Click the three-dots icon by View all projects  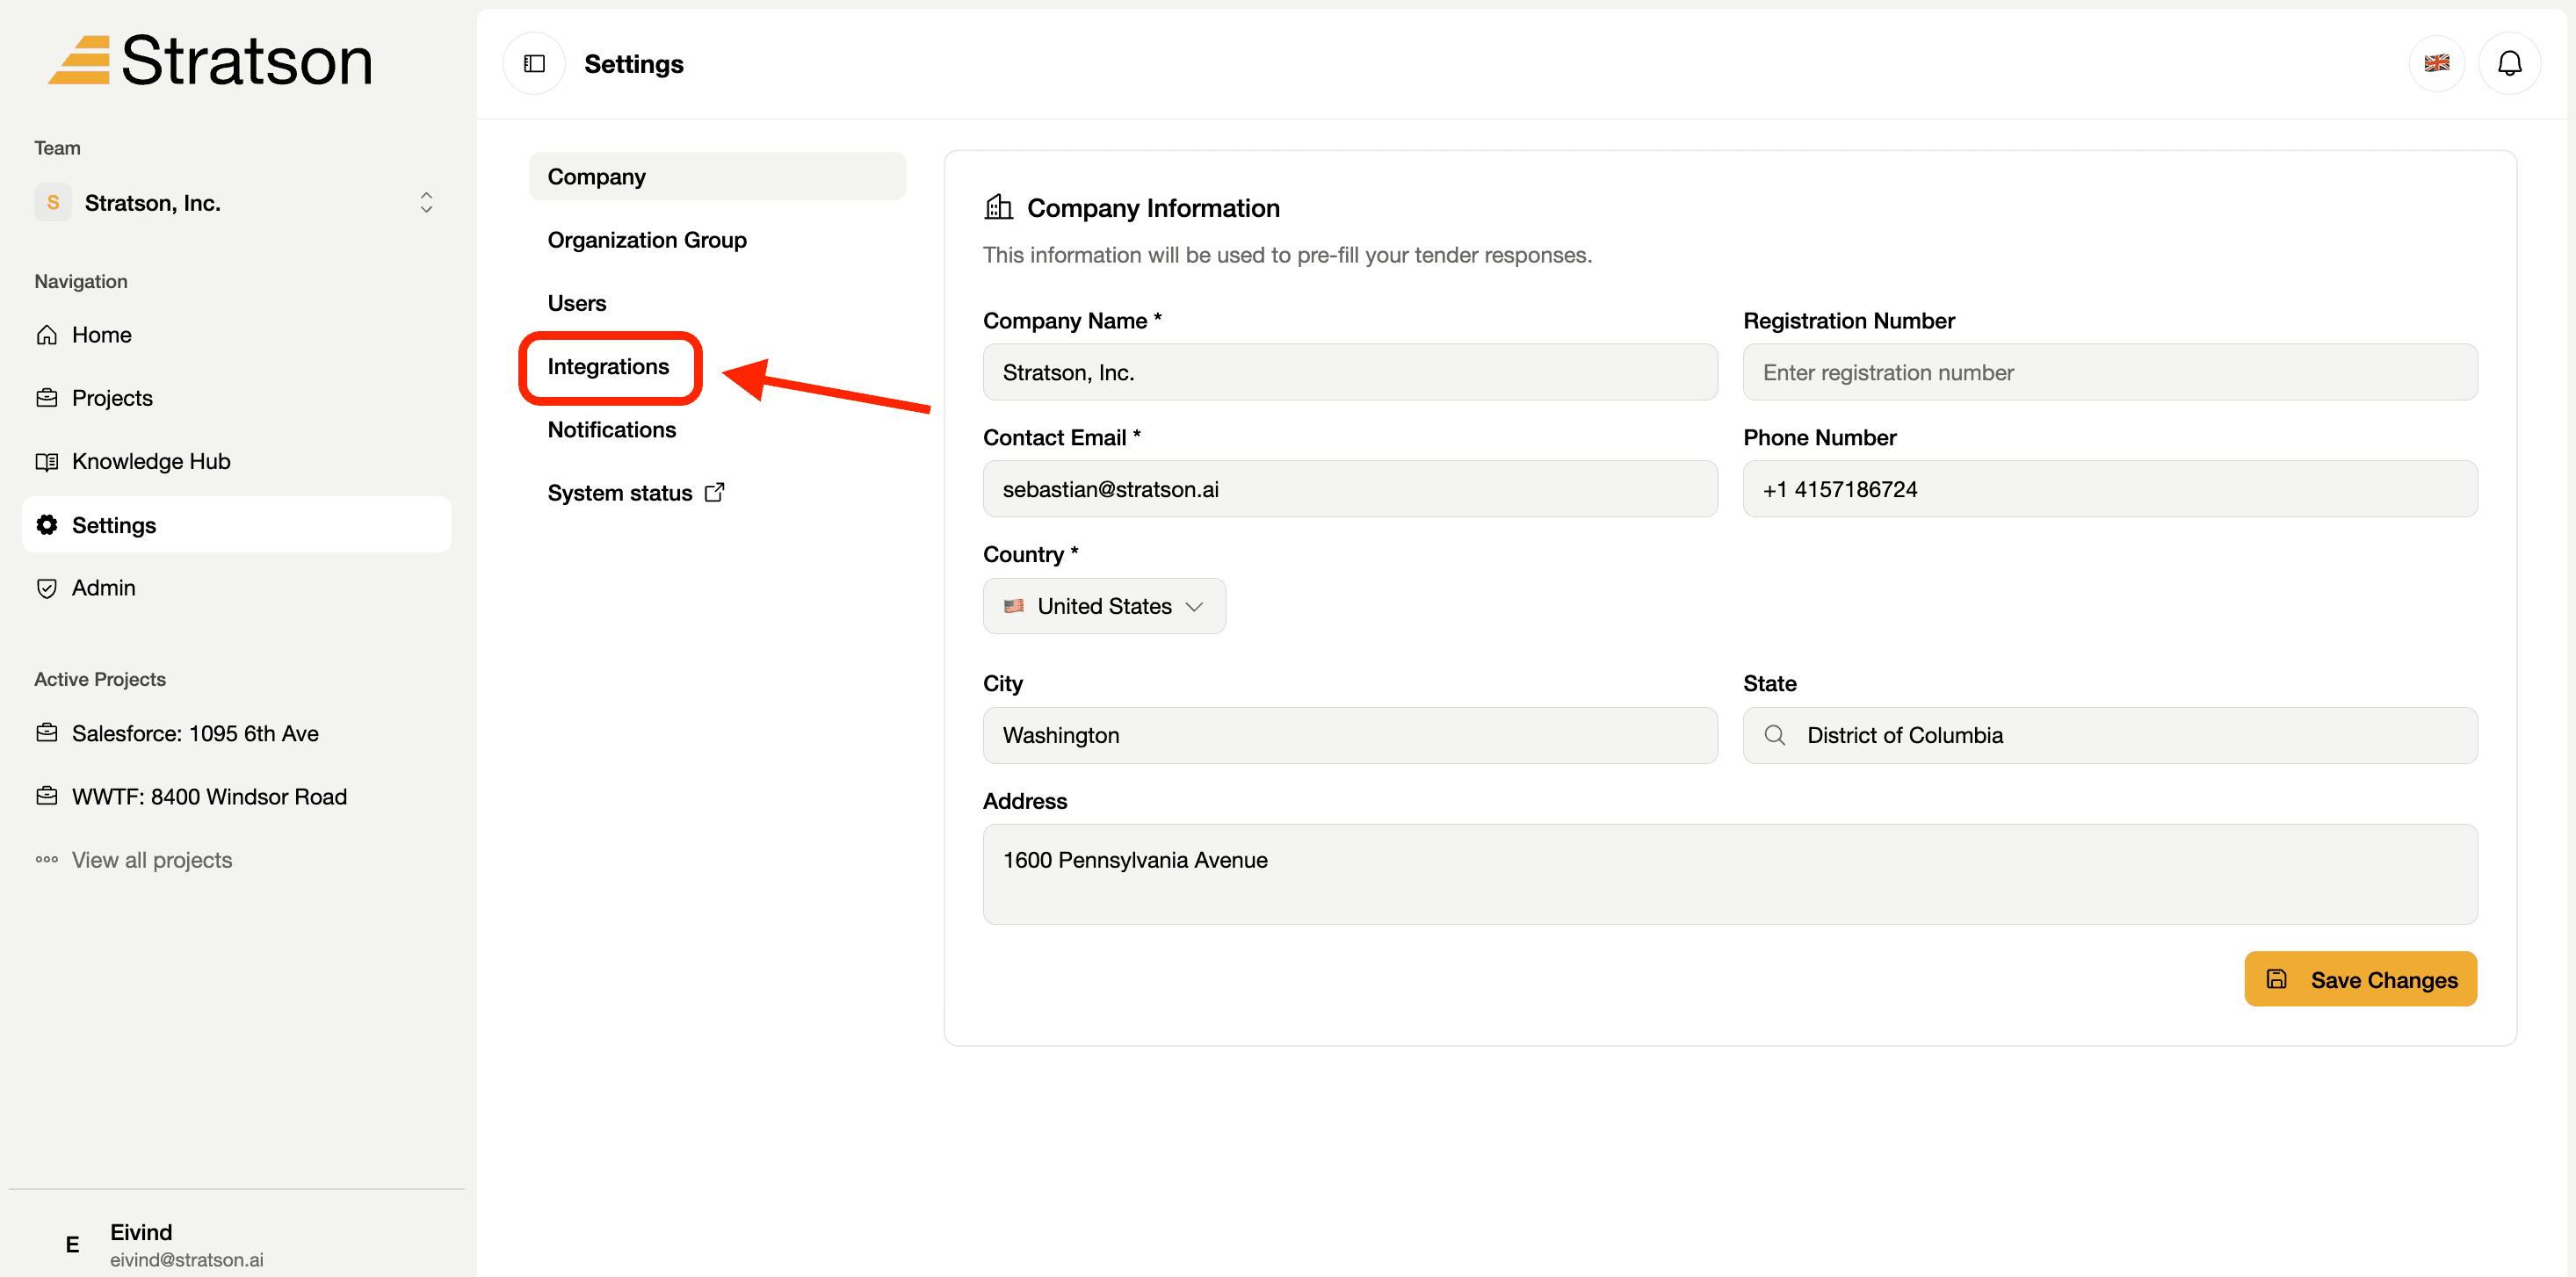click(x=47, y=860)
